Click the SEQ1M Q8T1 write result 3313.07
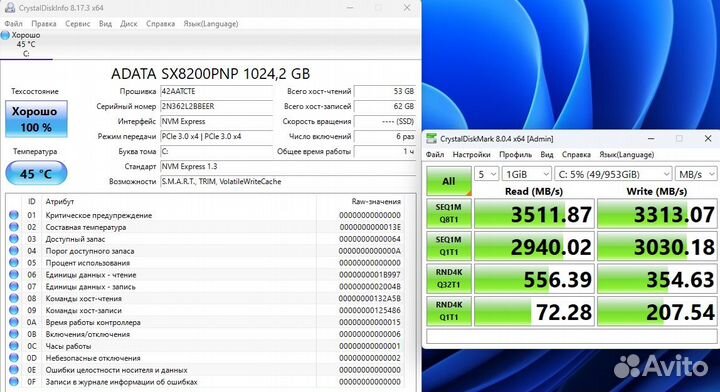The height and width of the screenshot is (392, 720). click(657, 213)
